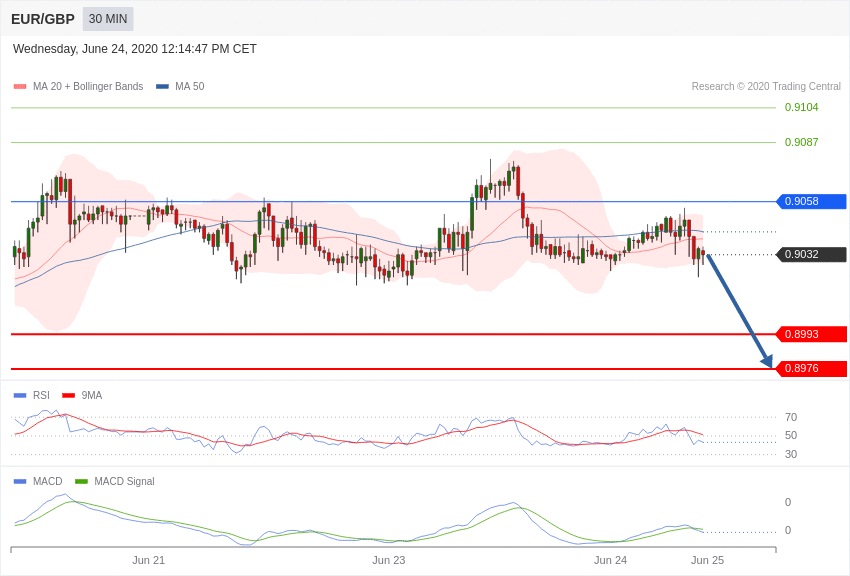Click the Jun 25 date axis label
Image resolution: width=850 pixels, height=576 pixels.
click(707, 560)
